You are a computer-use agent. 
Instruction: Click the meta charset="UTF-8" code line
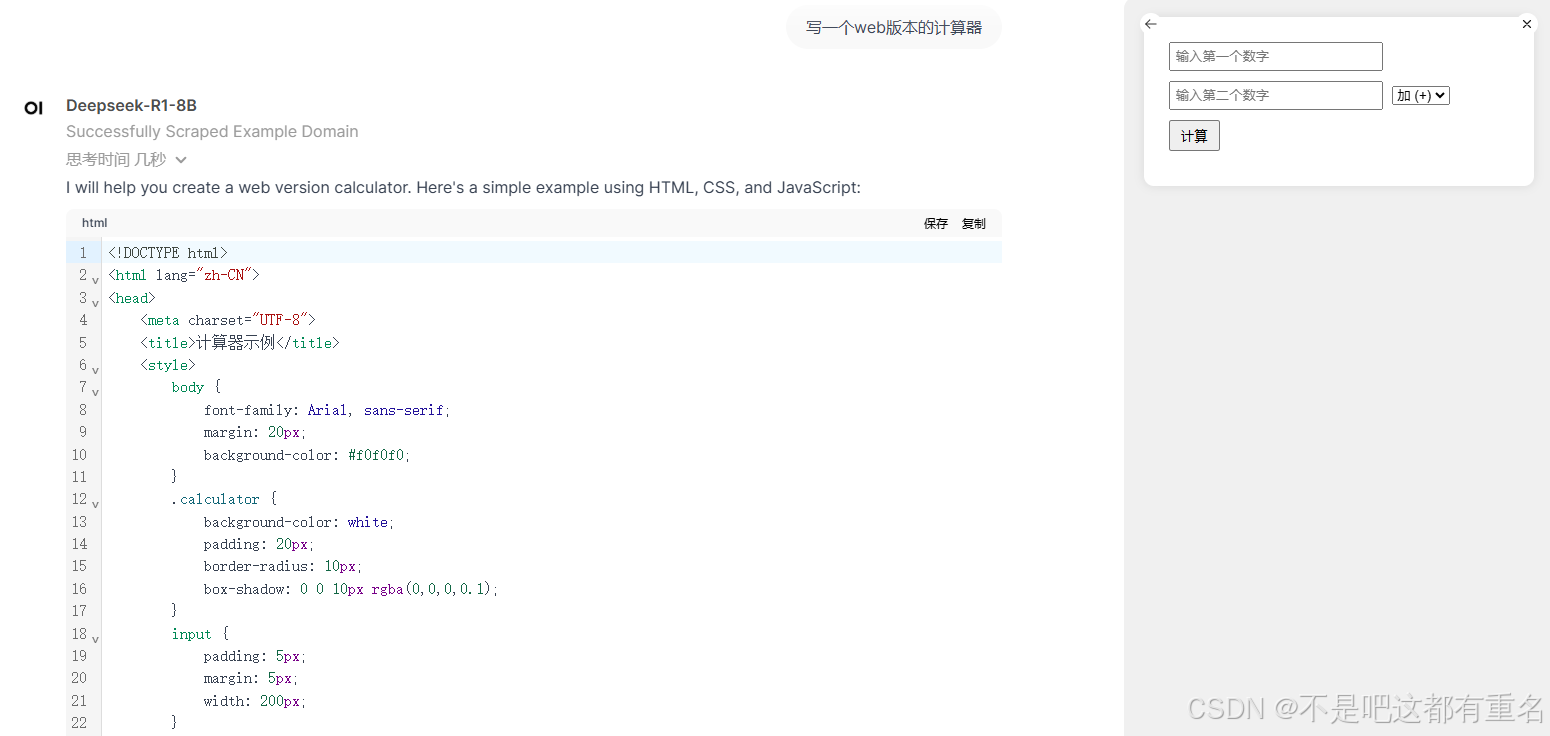click(228, 320)
